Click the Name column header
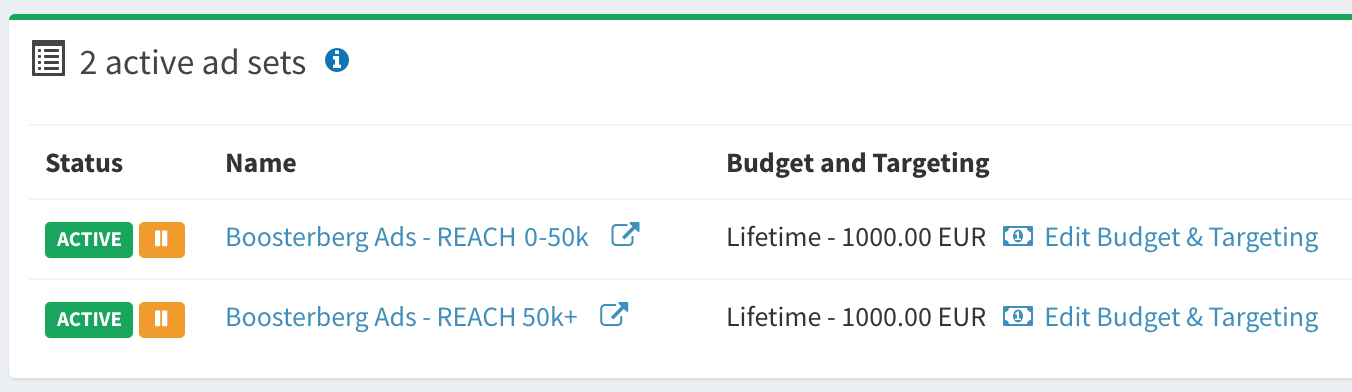 point(261,163)
